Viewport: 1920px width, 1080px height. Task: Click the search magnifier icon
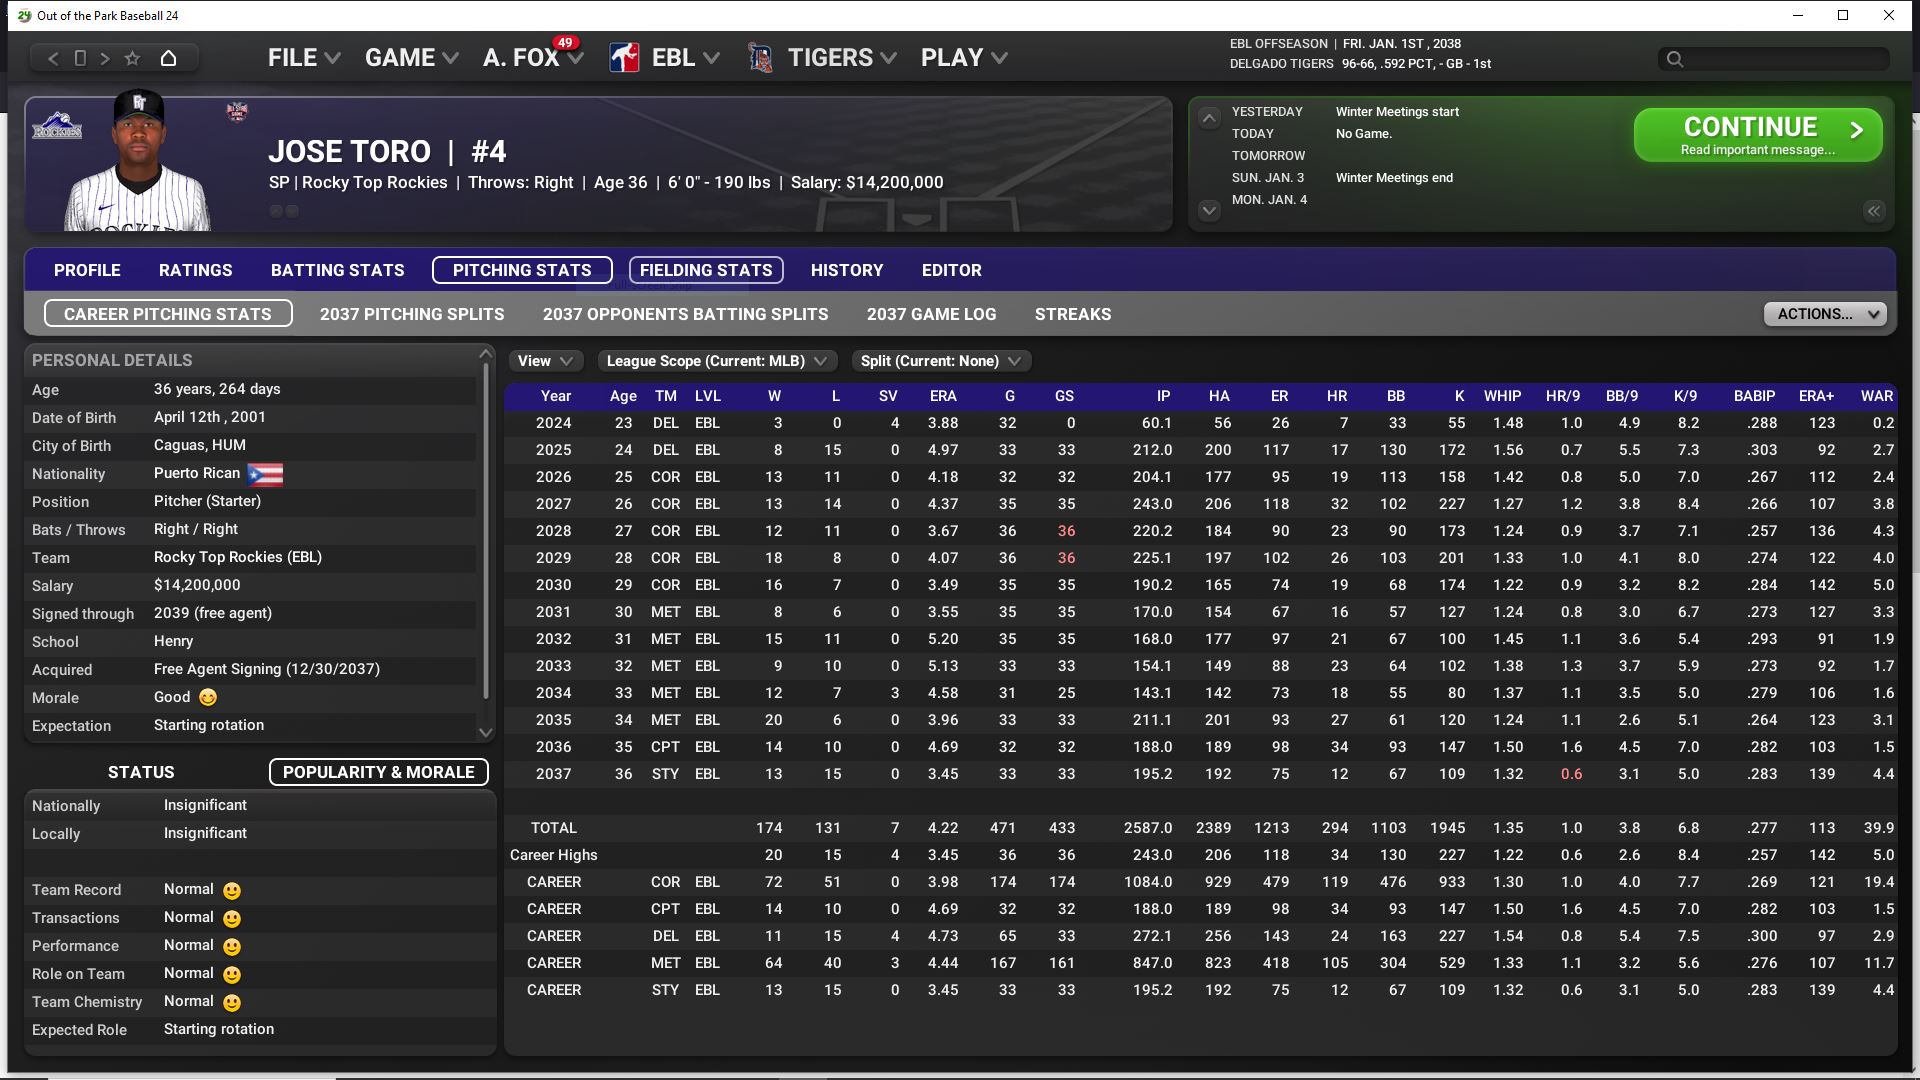click(1675, 59)
